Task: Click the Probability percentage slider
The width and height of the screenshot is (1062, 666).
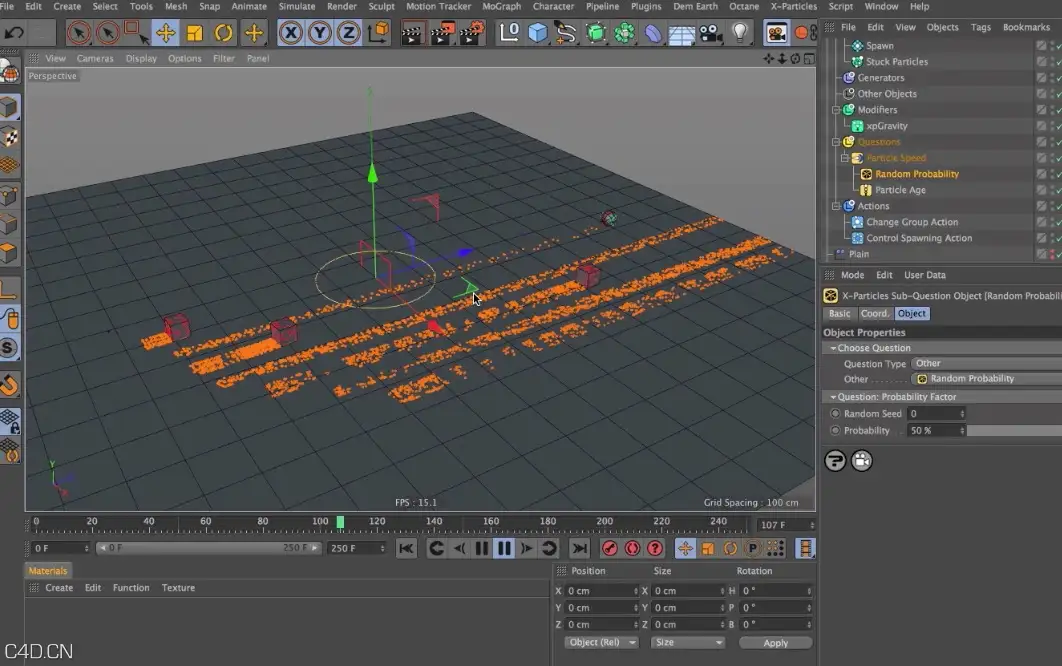Action: 1014,431
